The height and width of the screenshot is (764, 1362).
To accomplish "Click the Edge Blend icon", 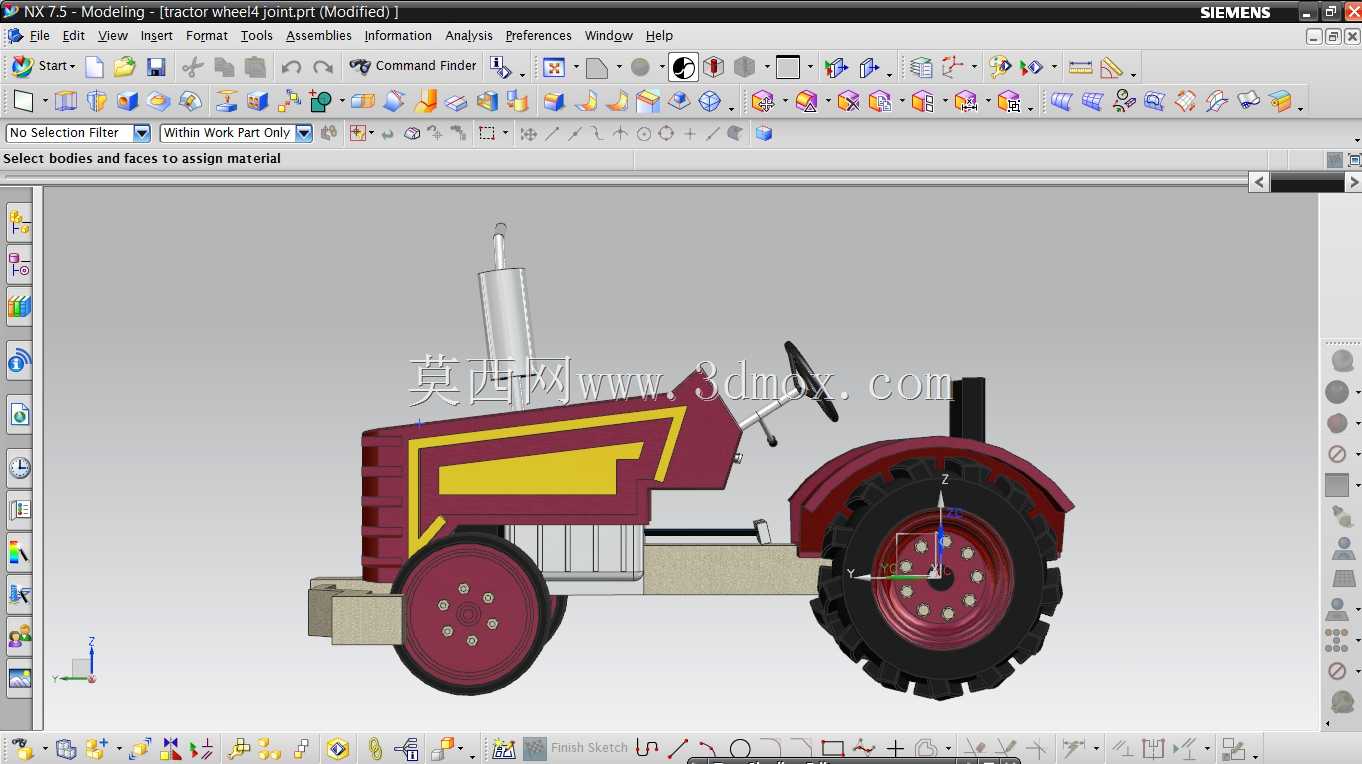I will pos(554,101).
